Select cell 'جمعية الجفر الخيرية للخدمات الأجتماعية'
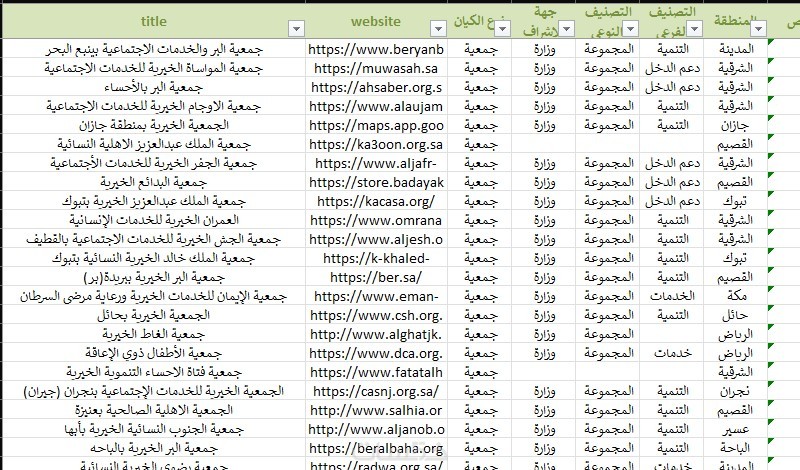The height and width of the screenshot is (470, 800). 154,163
